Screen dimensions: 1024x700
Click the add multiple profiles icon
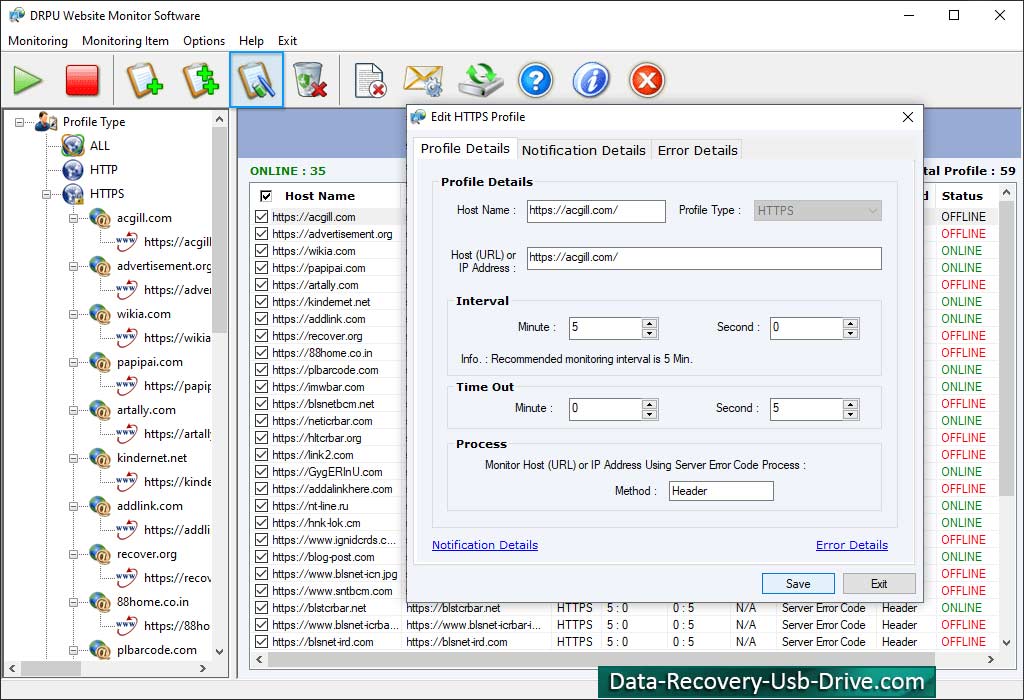click(200, 80)
